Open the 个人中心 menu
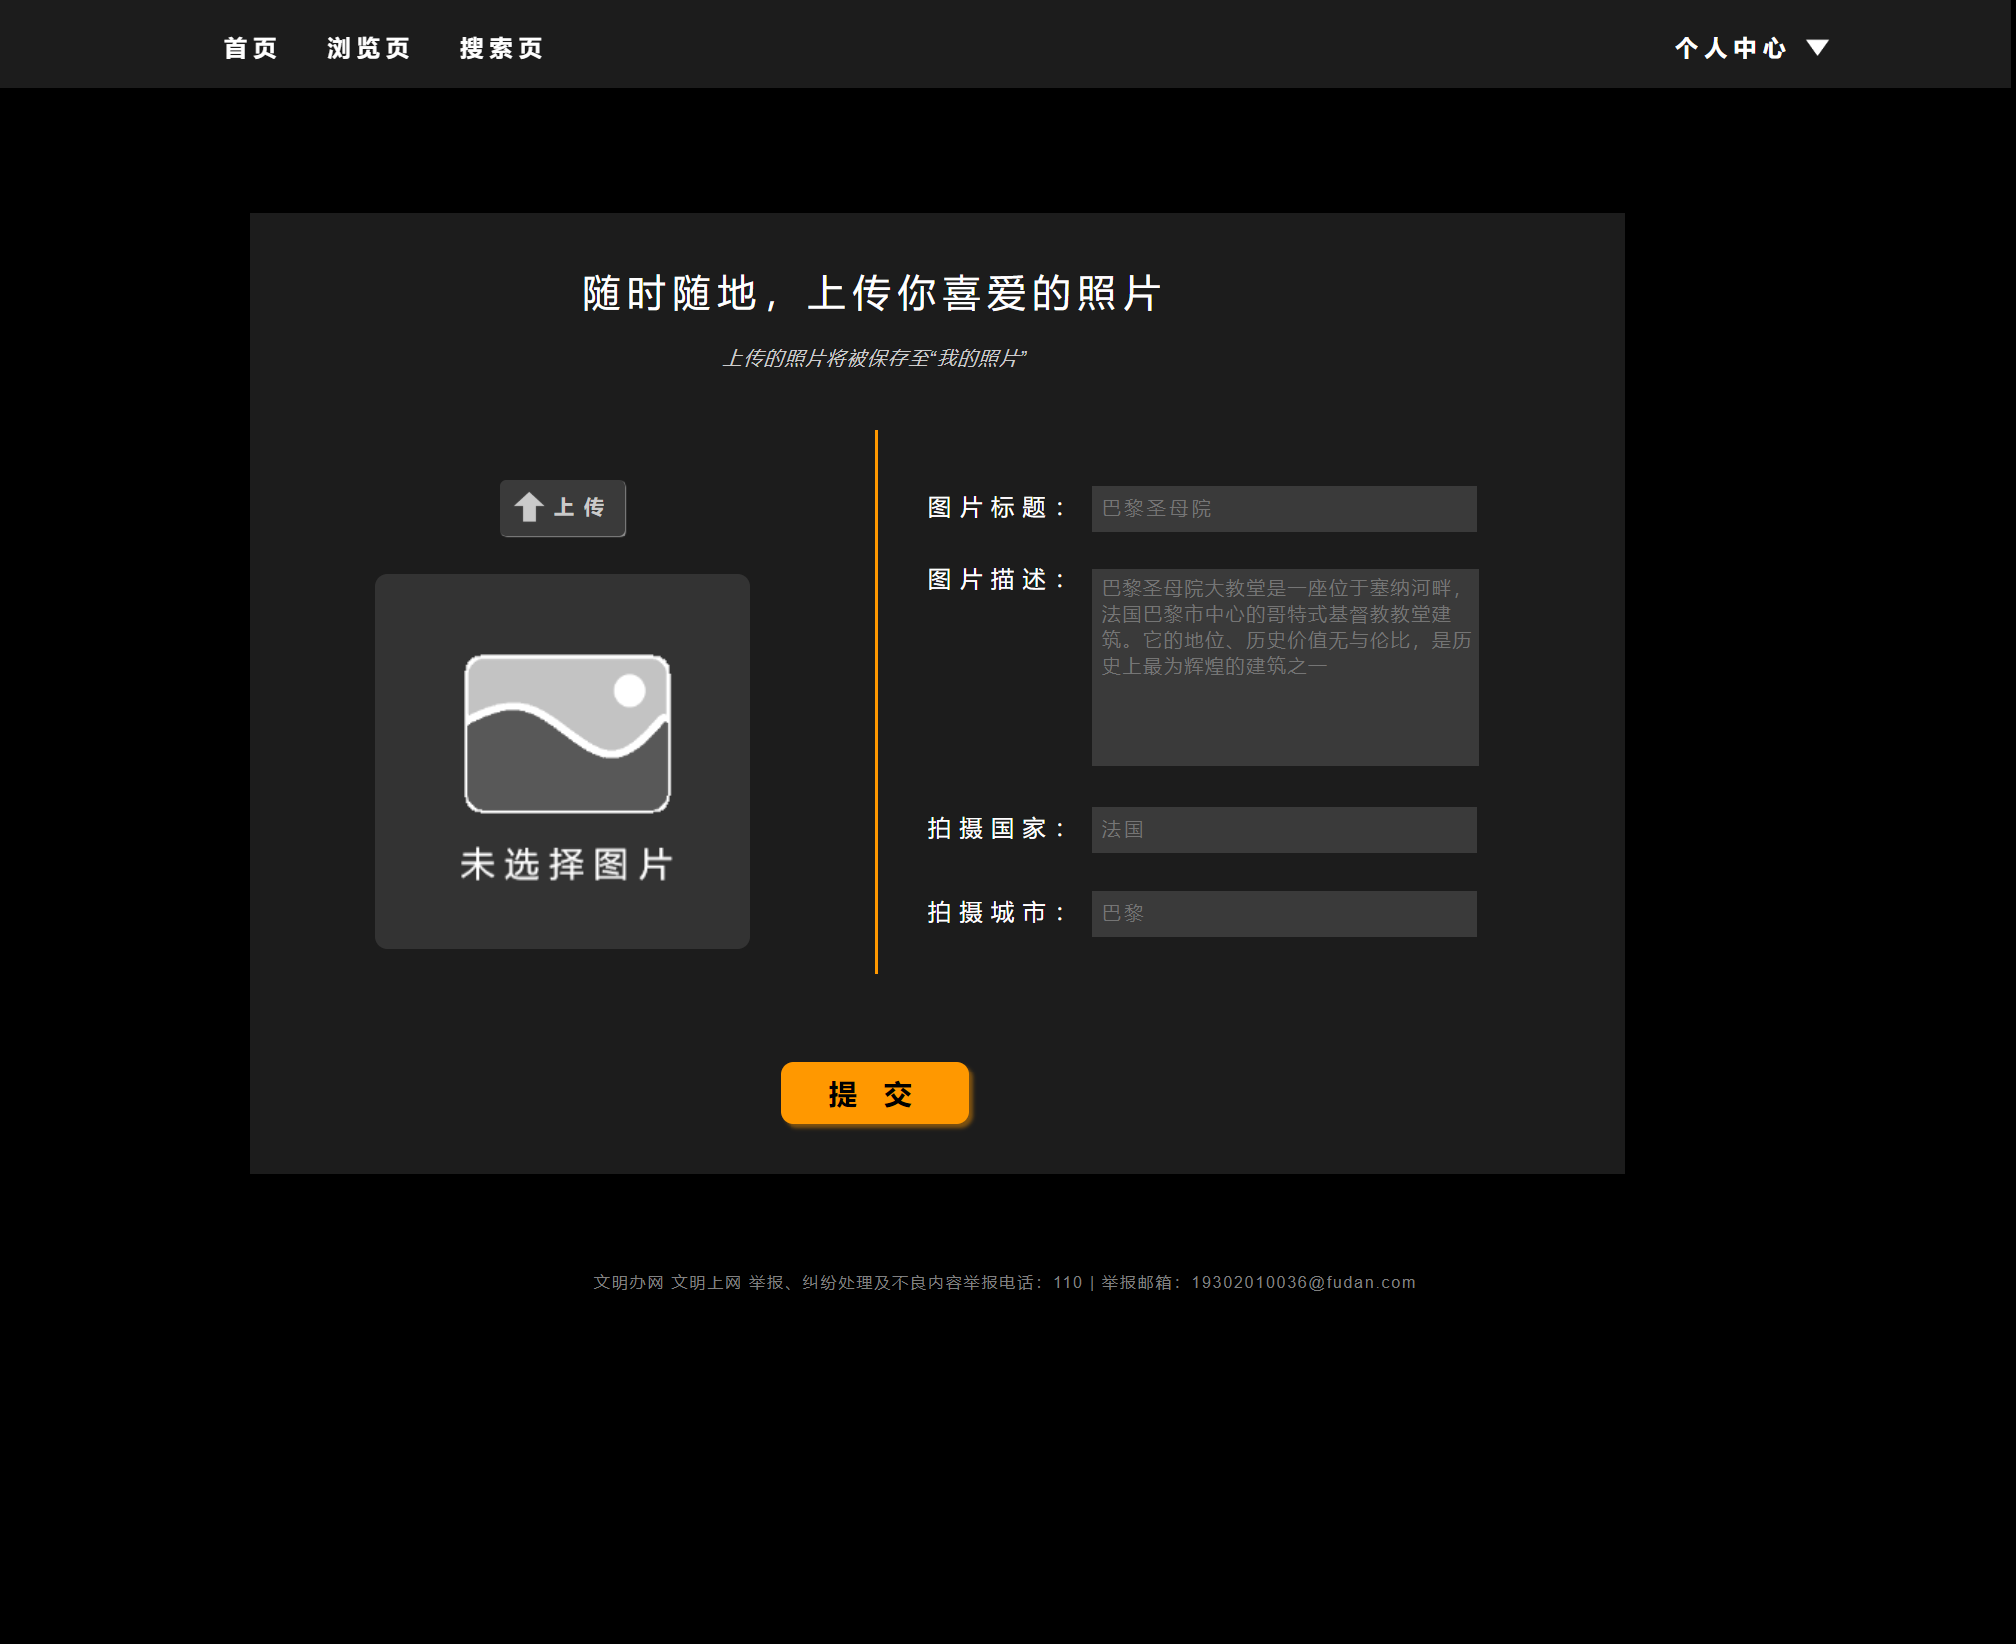 click(1730, 48)
